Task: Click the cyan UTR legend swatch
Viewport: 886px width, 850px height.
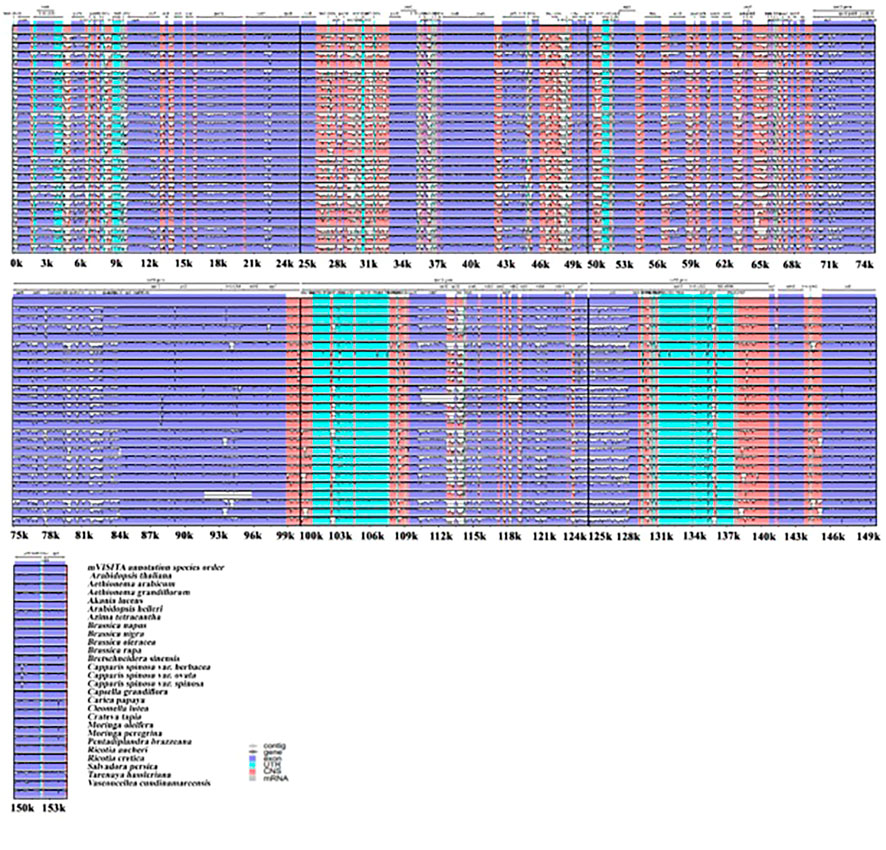Action: 252,765
